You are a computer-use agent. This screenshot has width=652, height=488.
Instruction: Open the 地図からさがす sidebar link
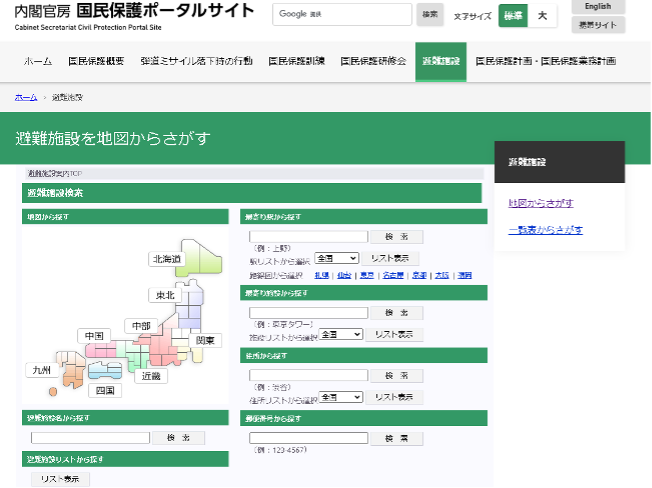click(541, 203)
